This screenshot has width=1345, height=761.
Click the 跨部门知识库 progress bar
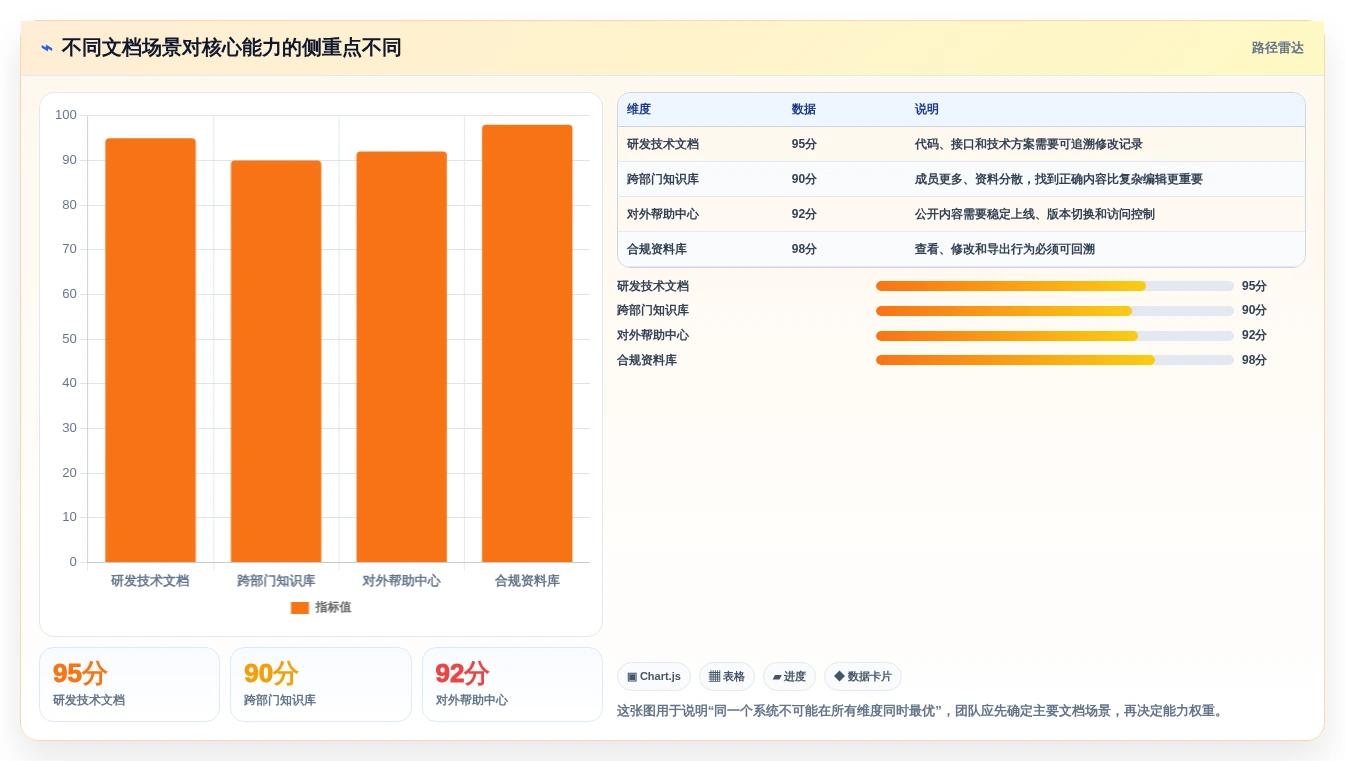pos(1055,311)
